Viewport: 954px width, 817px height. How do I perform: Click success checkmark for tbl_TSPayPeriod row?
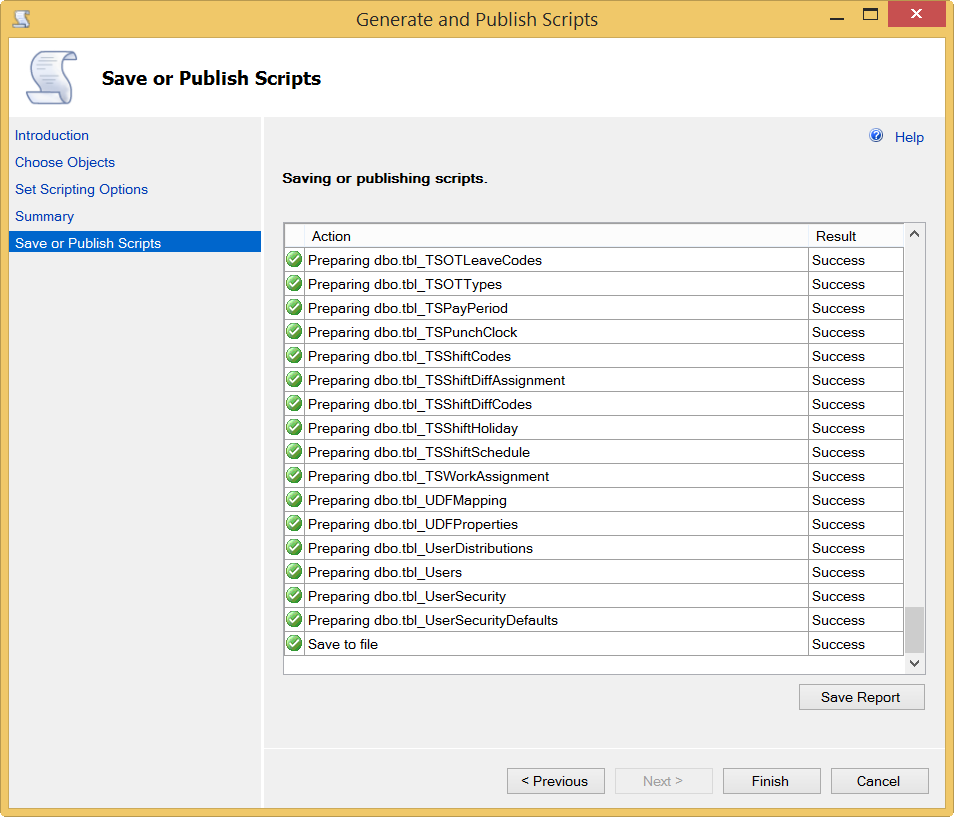tap(294, 308)
